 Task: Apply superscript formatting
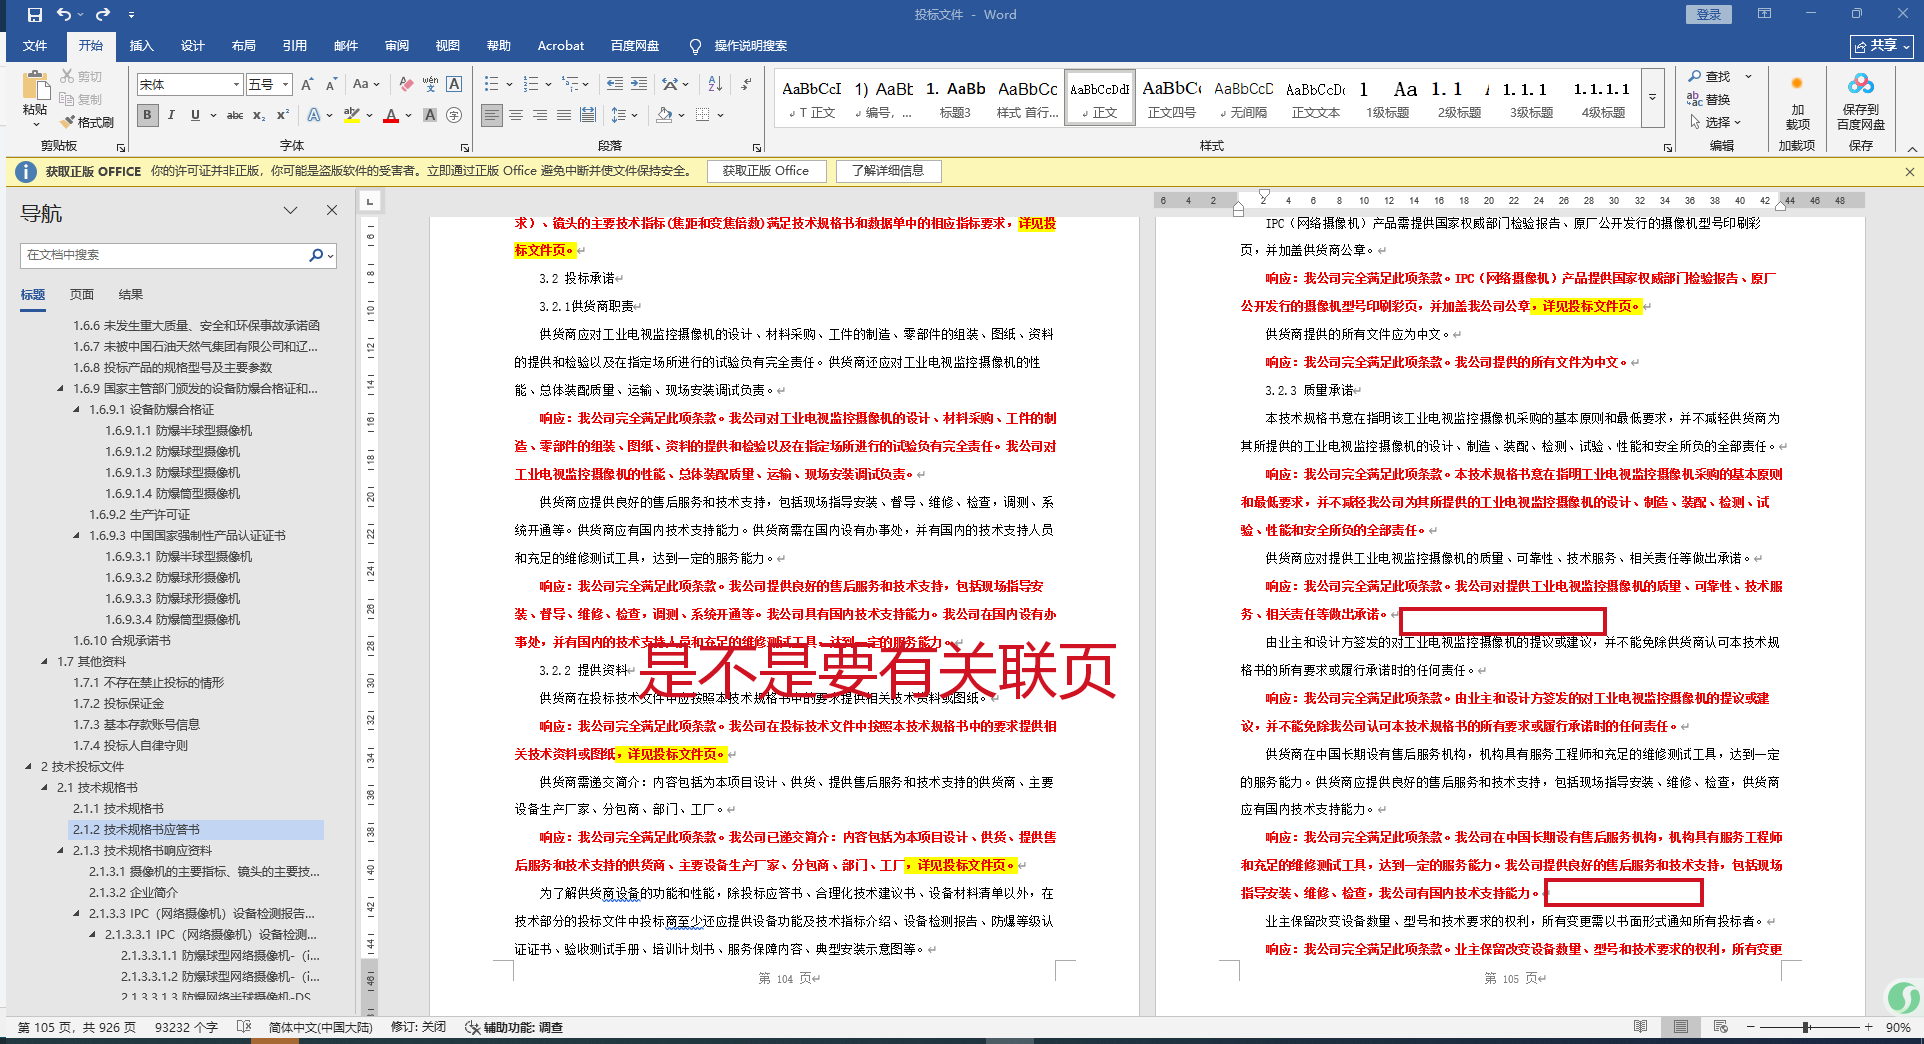283,115
